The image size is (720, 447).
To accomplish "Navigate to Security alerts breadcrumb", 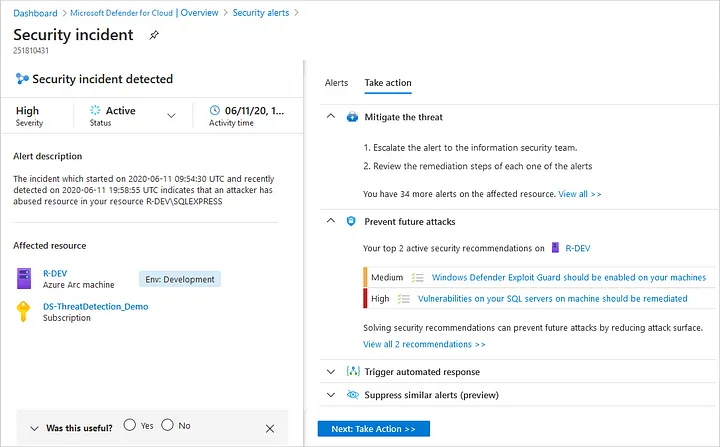I will (261, 13).
